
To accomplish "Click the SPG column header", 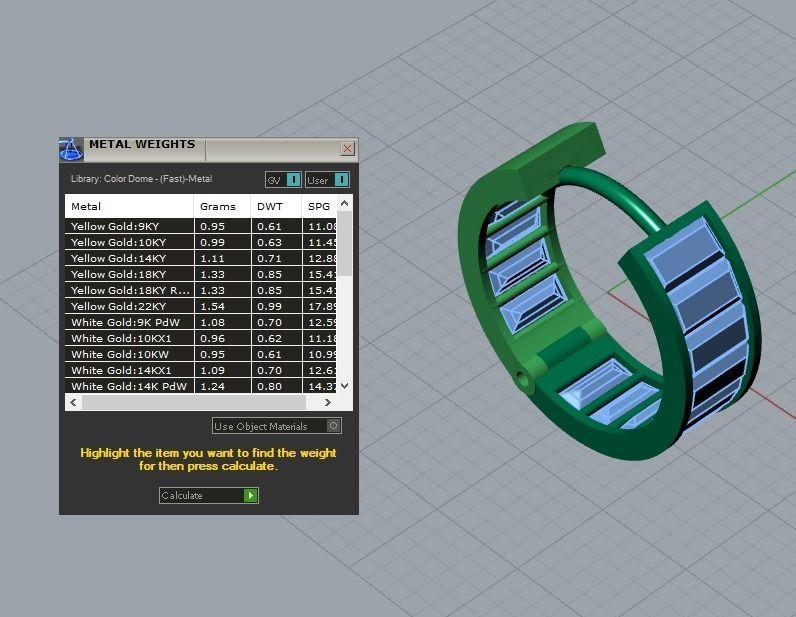I will point(319,206).
